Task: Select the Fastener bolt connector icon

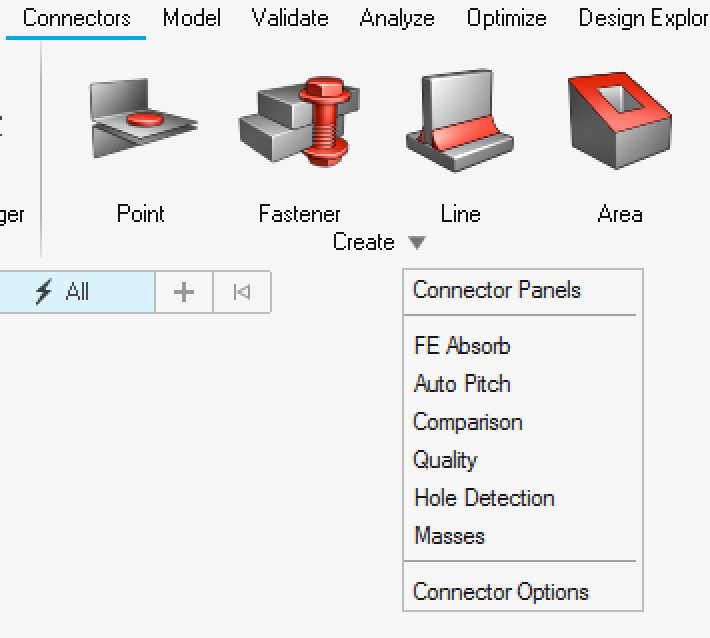Action: click(299, 121)
